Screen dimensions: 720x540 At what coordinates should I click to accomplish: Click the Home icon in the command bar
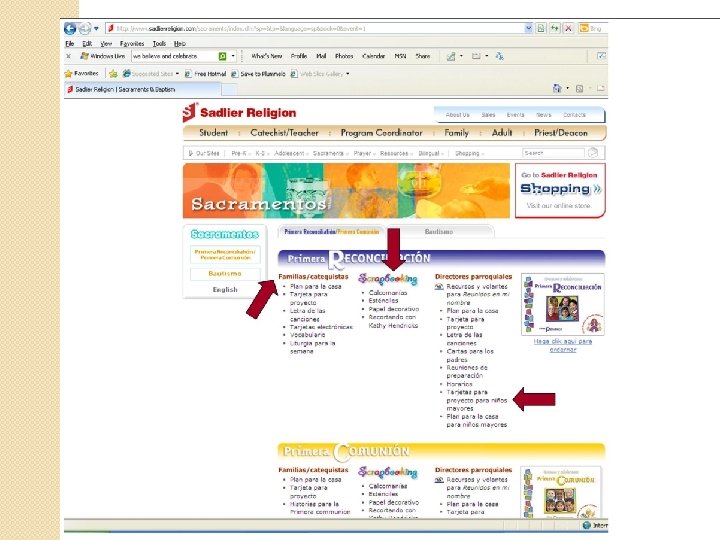tap(557, 88)
